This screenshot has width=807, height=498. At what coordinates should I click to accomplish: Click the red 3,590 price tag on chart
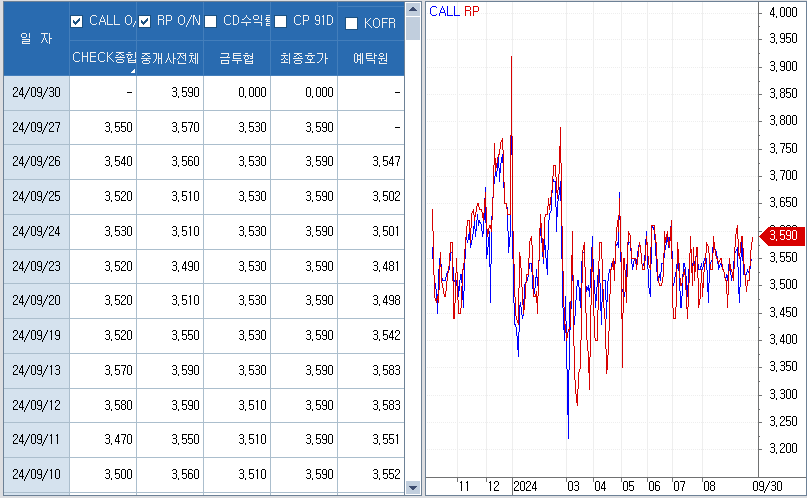point(781,235)
